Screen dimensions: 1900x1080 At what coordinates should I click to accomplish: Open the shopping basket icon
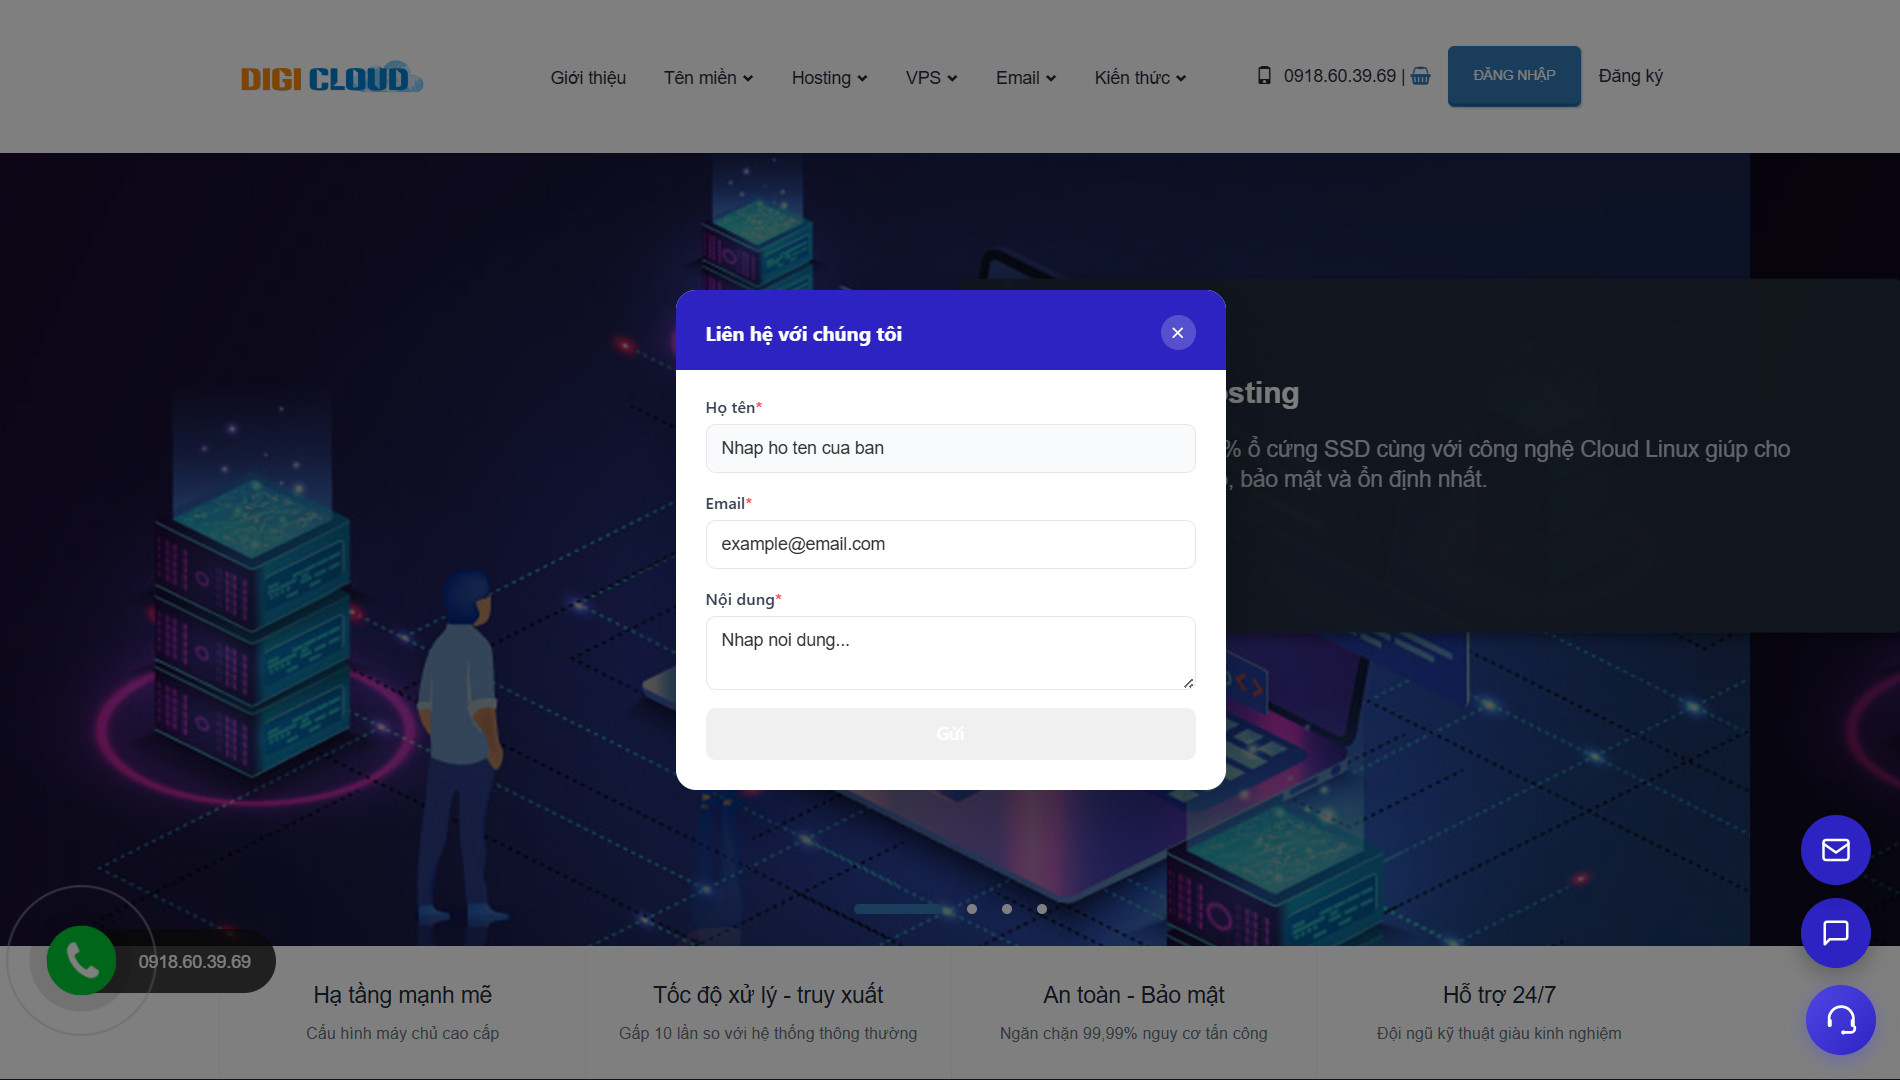1421,76
